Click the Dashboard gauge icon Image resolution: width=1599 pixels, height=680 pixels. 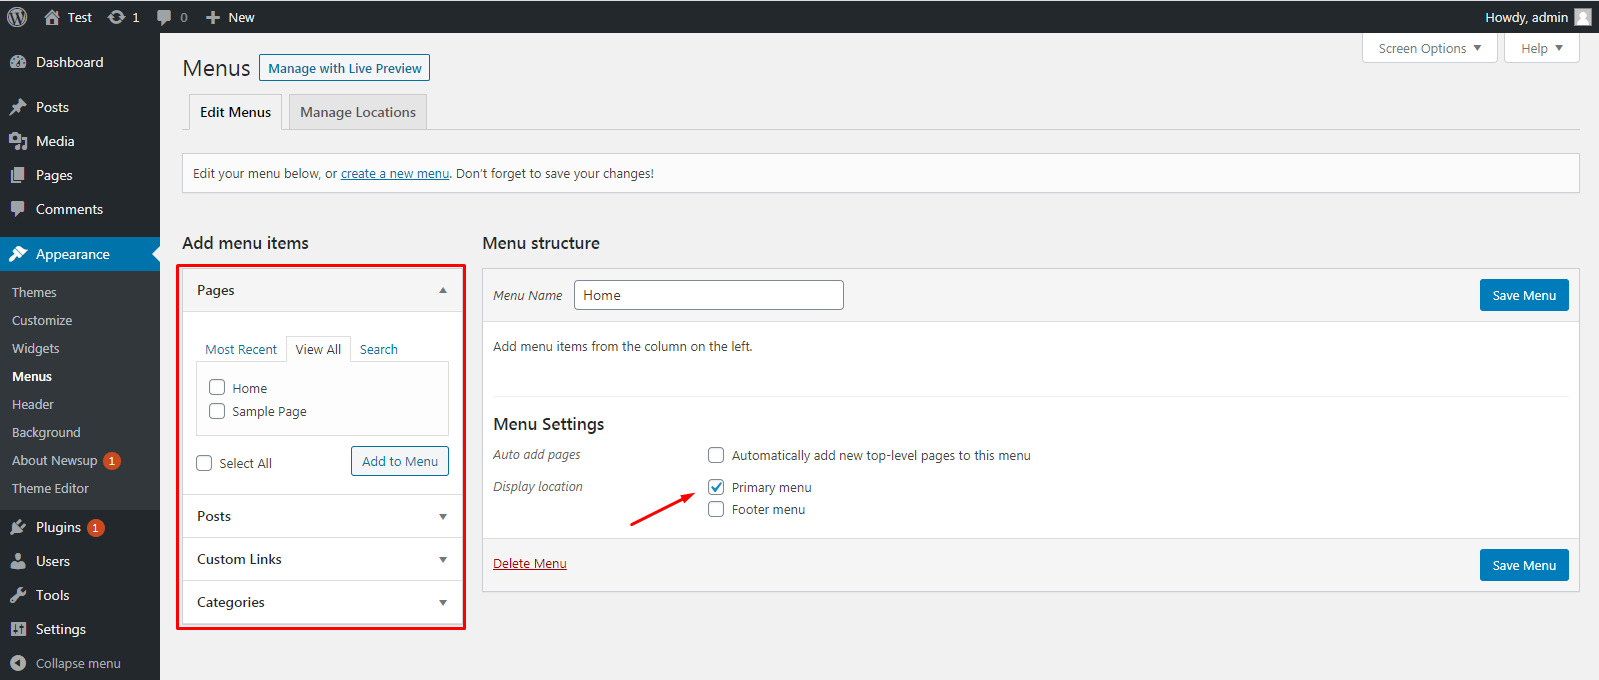point(18,62)
